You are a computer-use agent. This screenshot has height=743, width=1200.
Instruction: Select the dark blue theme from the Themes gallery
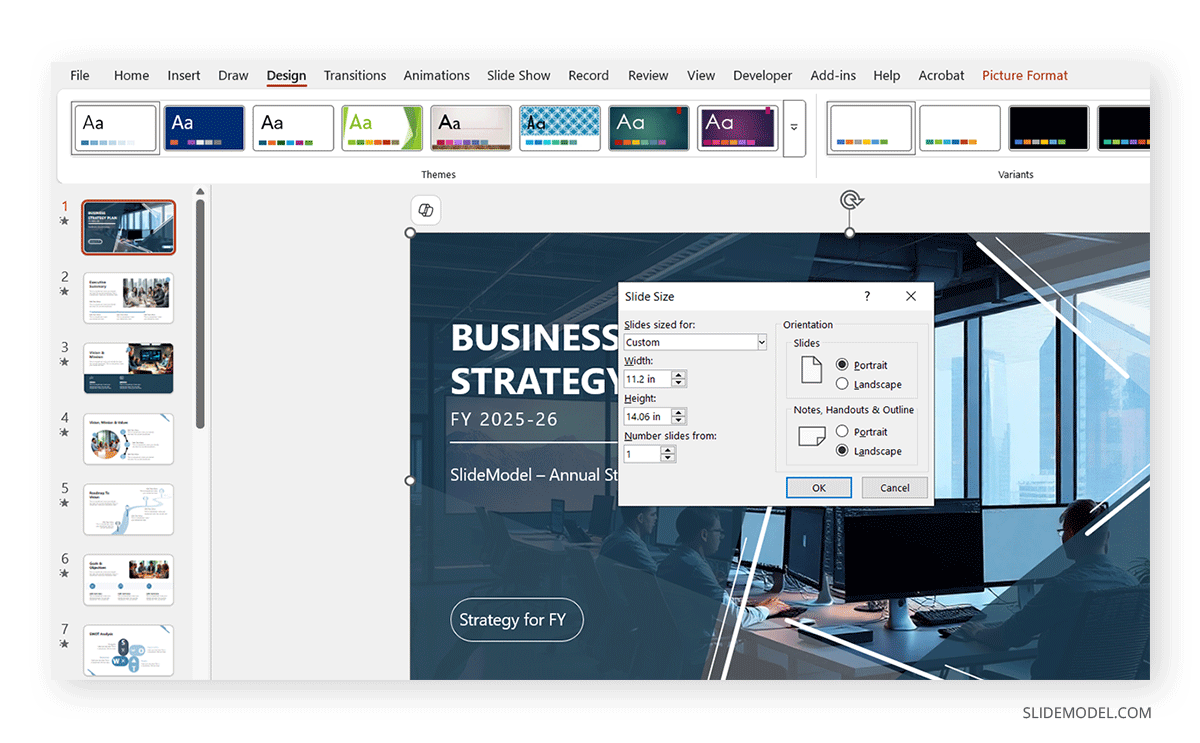tap(203, 127)
